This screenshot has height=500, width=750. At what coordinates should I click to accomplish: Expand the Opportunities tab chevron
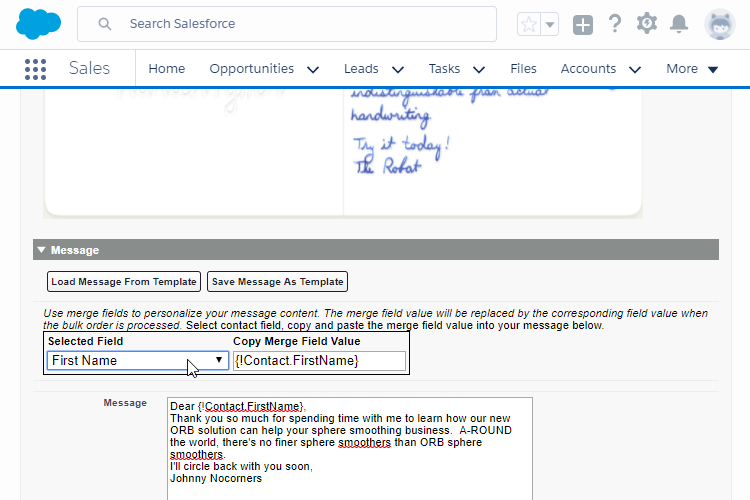tap(313, 70)
